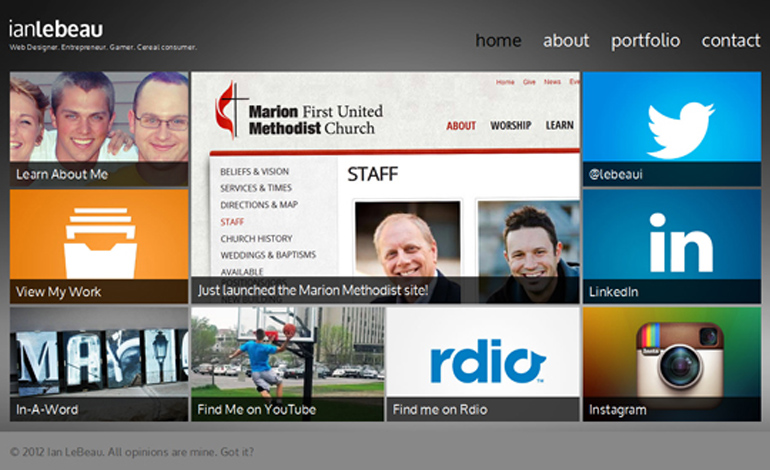Click the Instagram camera icon
Viewport: 770px width, 470px height.
[x=680, y=364]
